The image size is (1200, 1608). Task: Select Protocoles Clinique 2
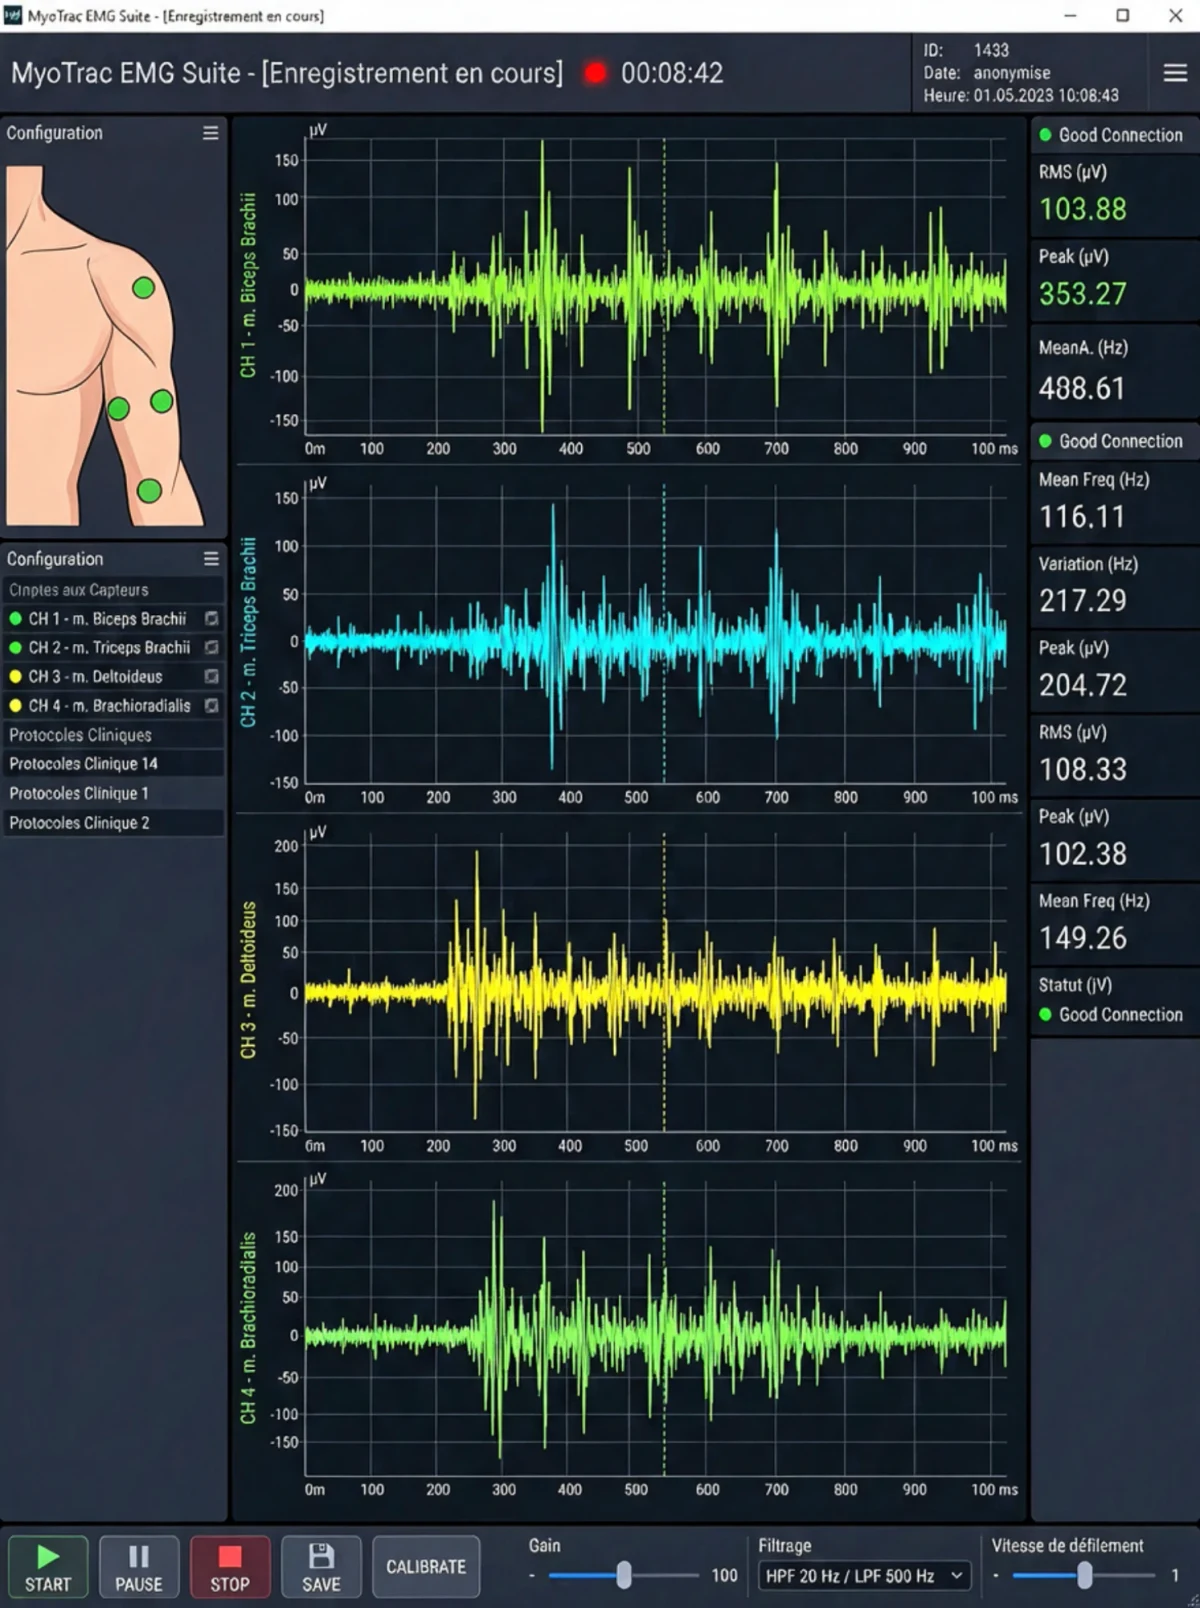point(113,823)
